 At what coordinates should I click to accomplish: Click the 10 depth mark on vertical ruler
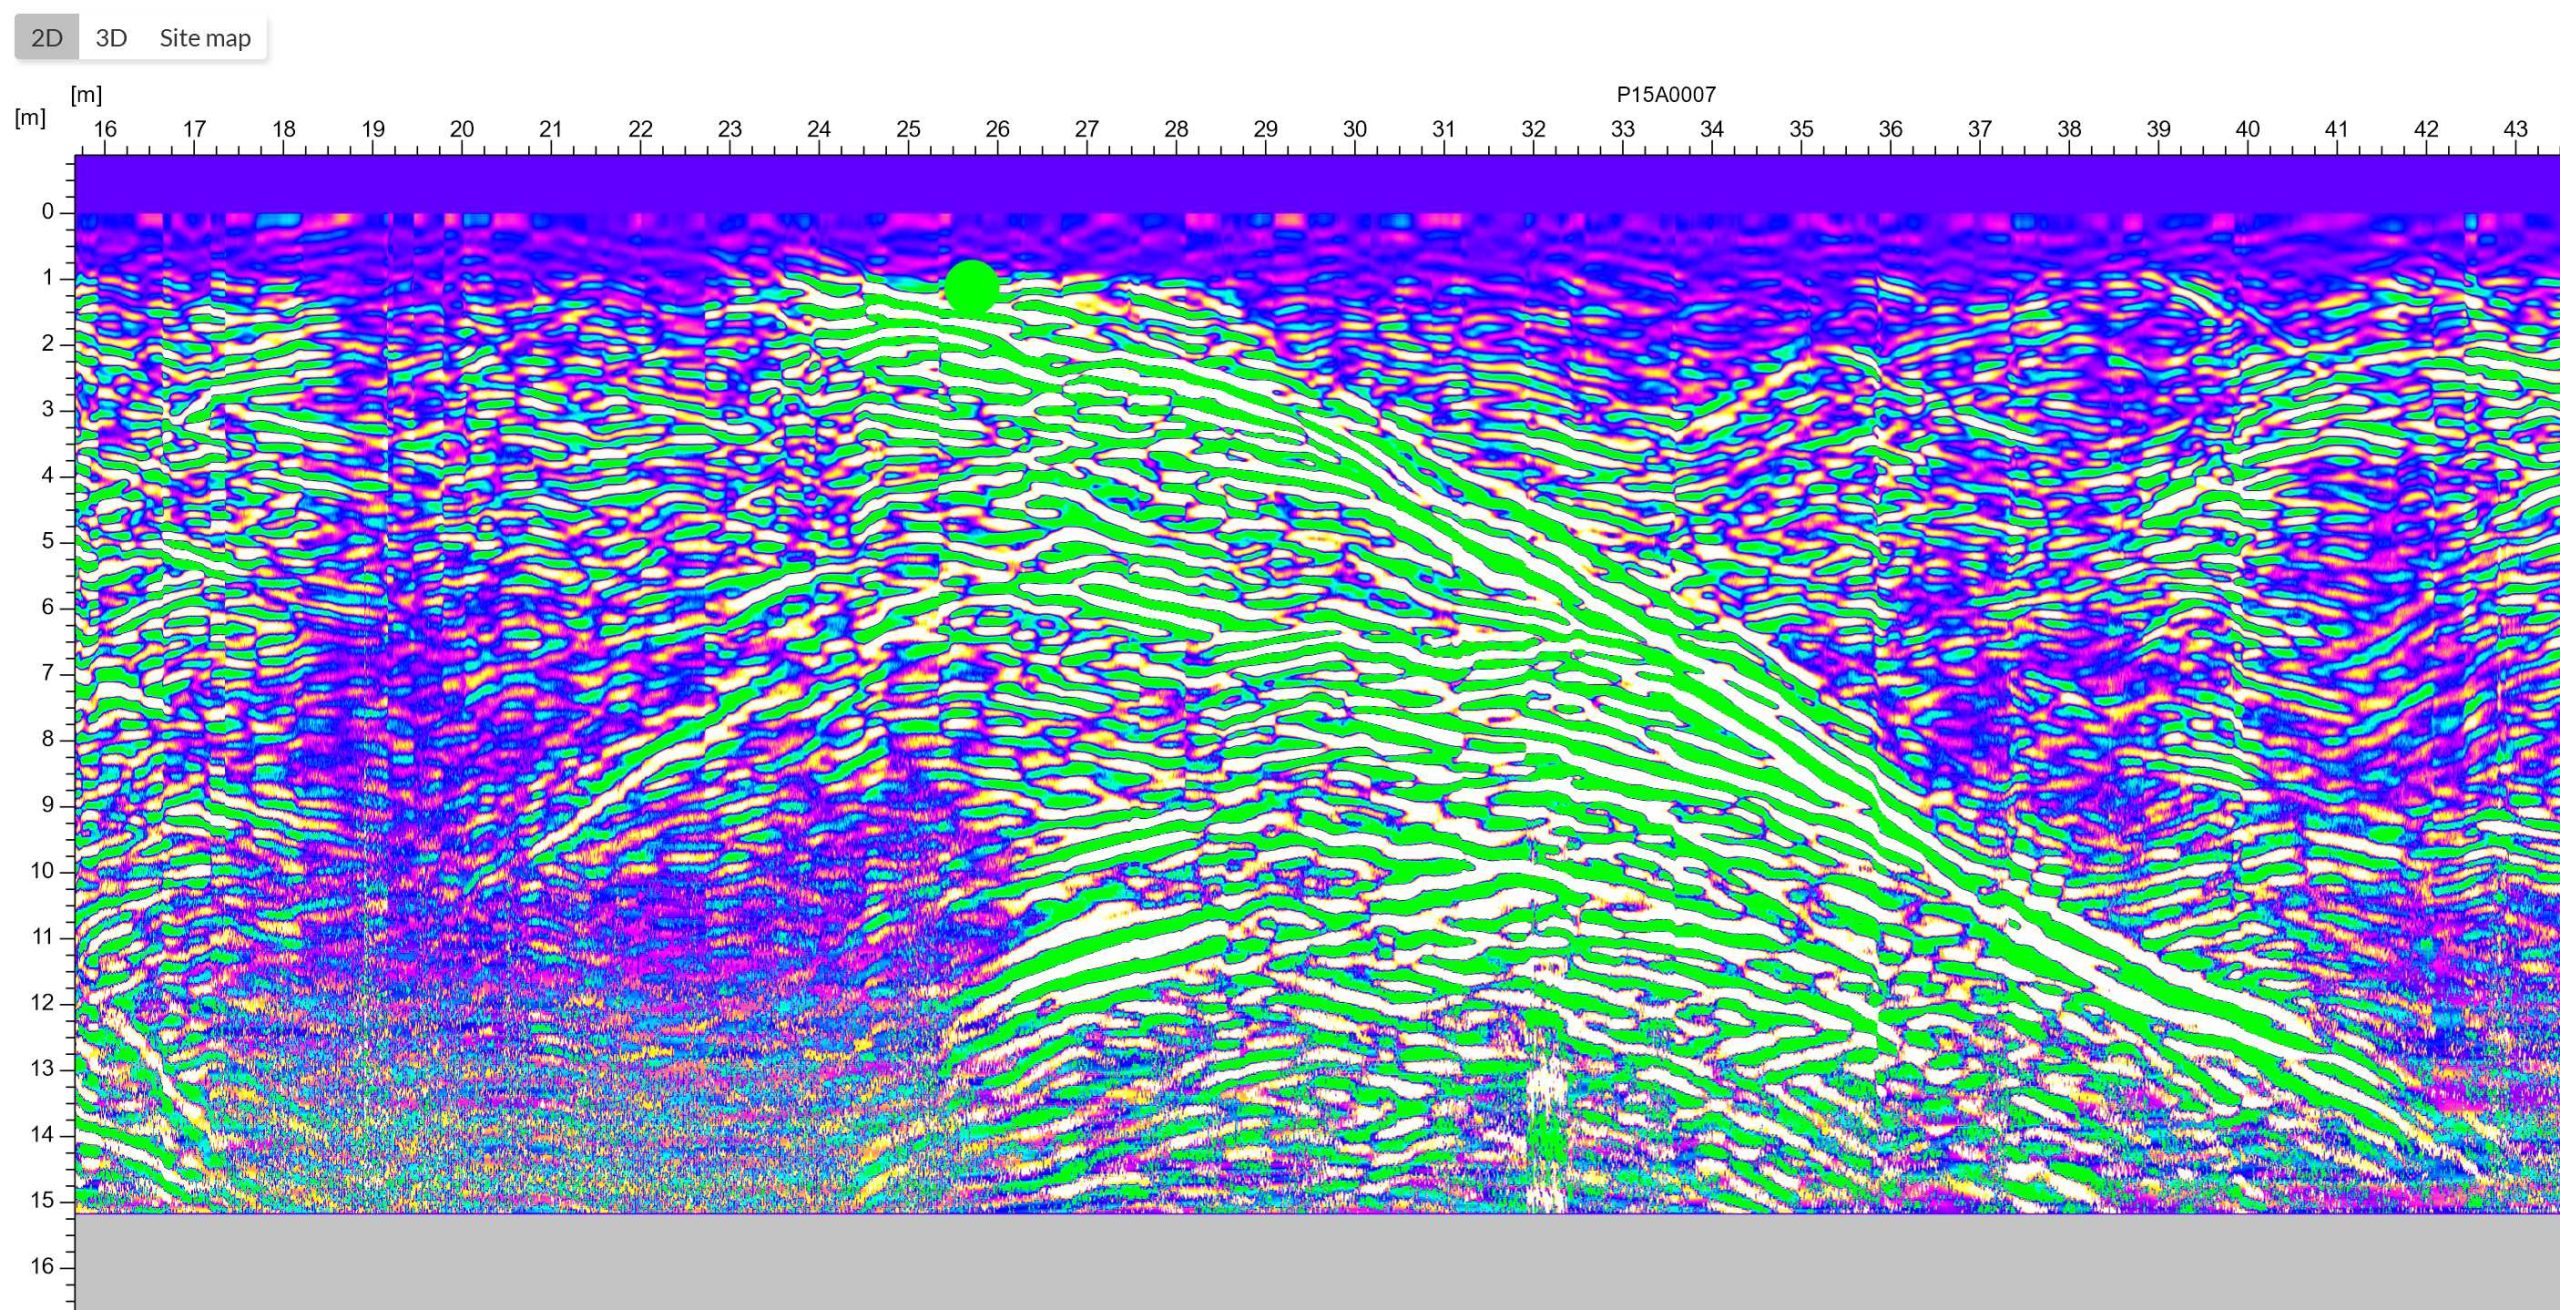pos(43,871)
